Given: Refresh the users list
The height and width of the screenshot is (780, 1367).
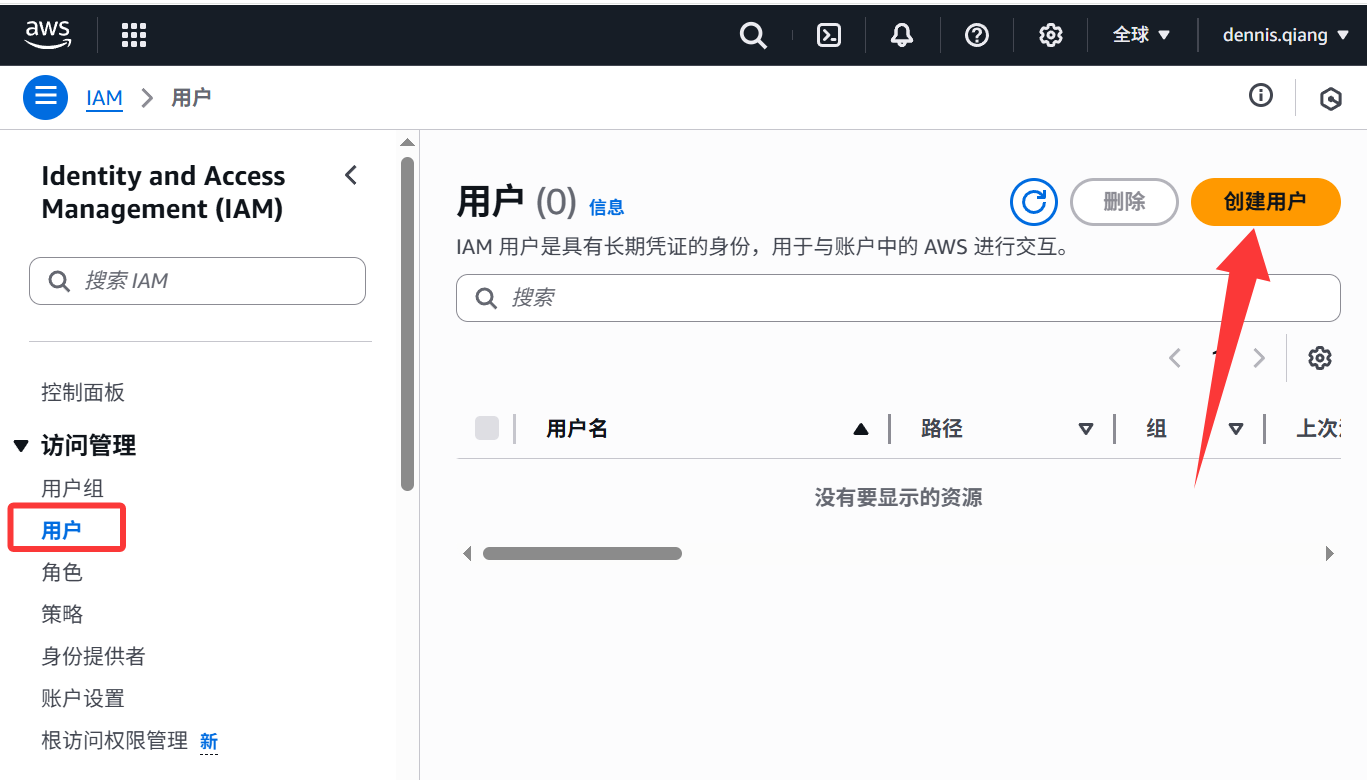Looking at the screenshot, I should click(x=1034, y=202).
